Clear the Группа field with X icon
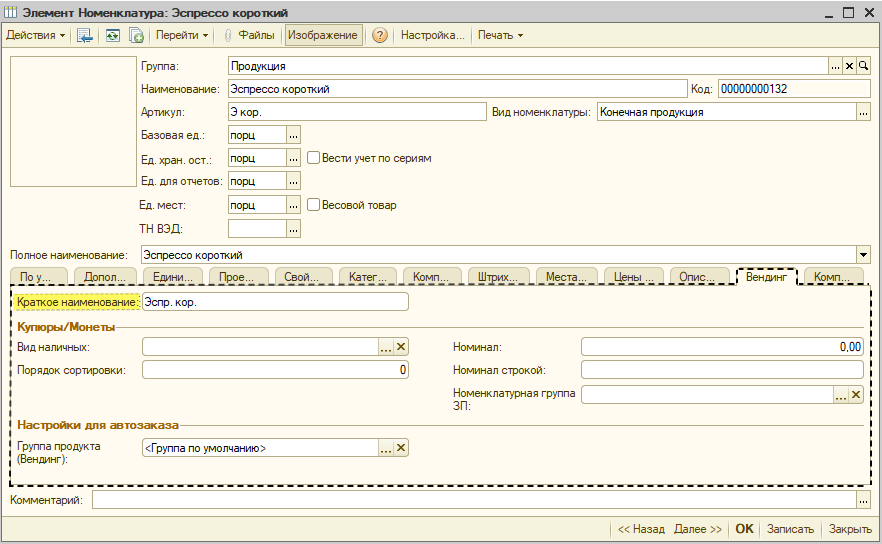 849,66
